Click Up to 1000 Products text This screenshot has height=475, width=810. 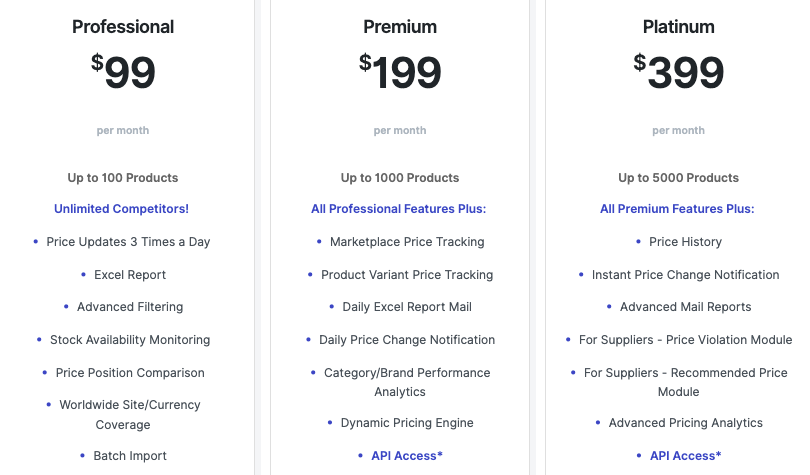click(400, 178)
